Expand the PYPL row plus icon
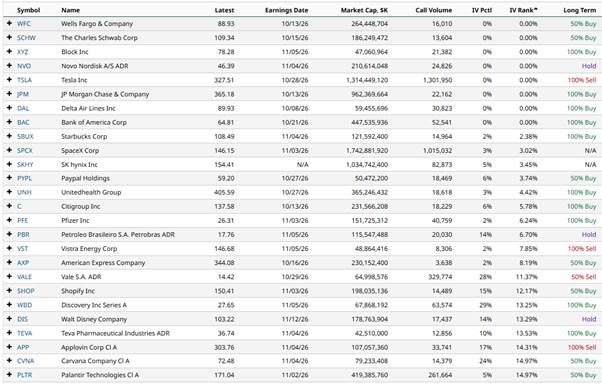 click(9, 178)
